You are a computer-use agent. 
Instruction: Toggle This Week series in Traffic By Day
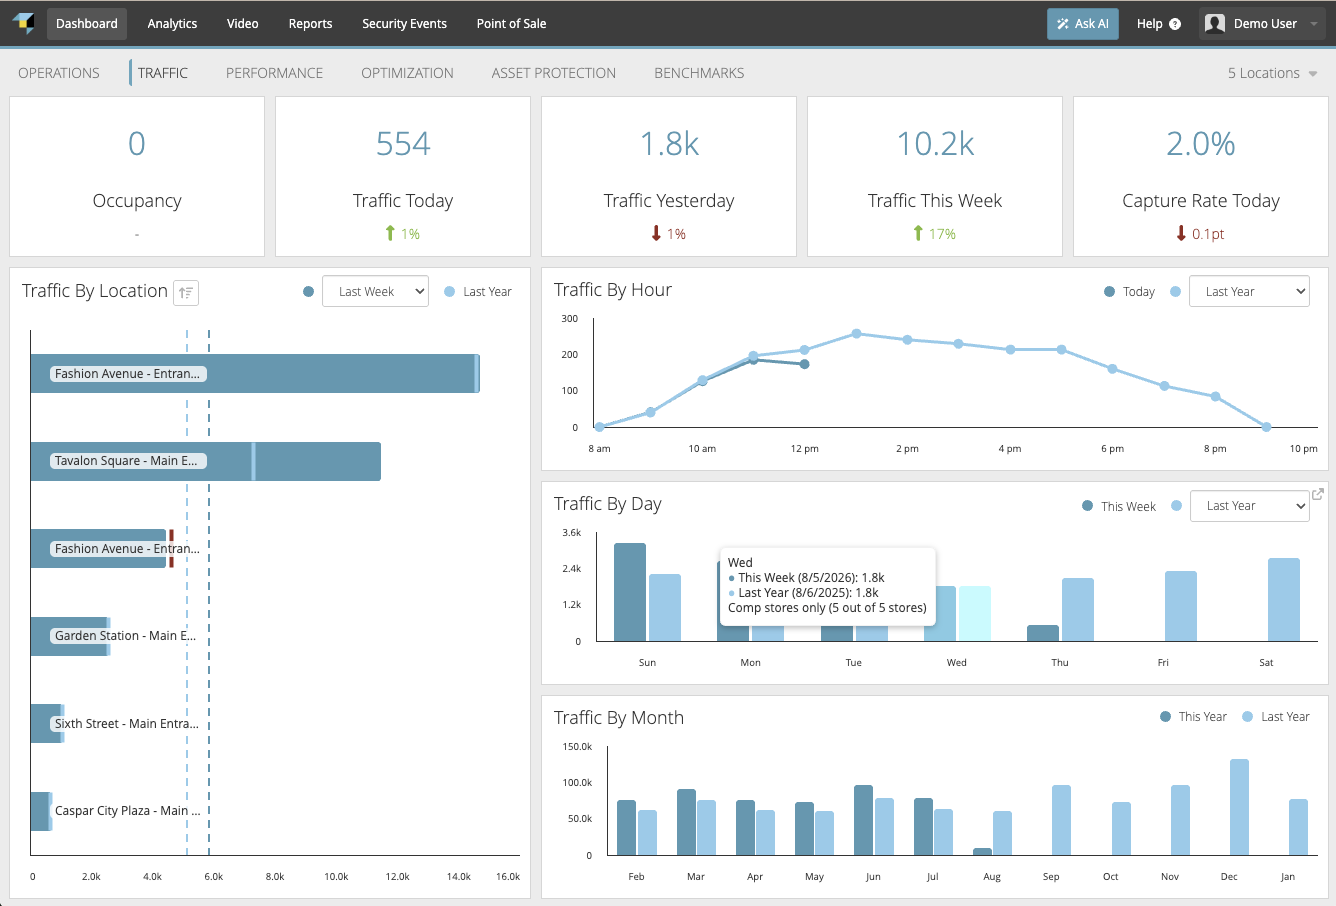[x=1119, y=506]
